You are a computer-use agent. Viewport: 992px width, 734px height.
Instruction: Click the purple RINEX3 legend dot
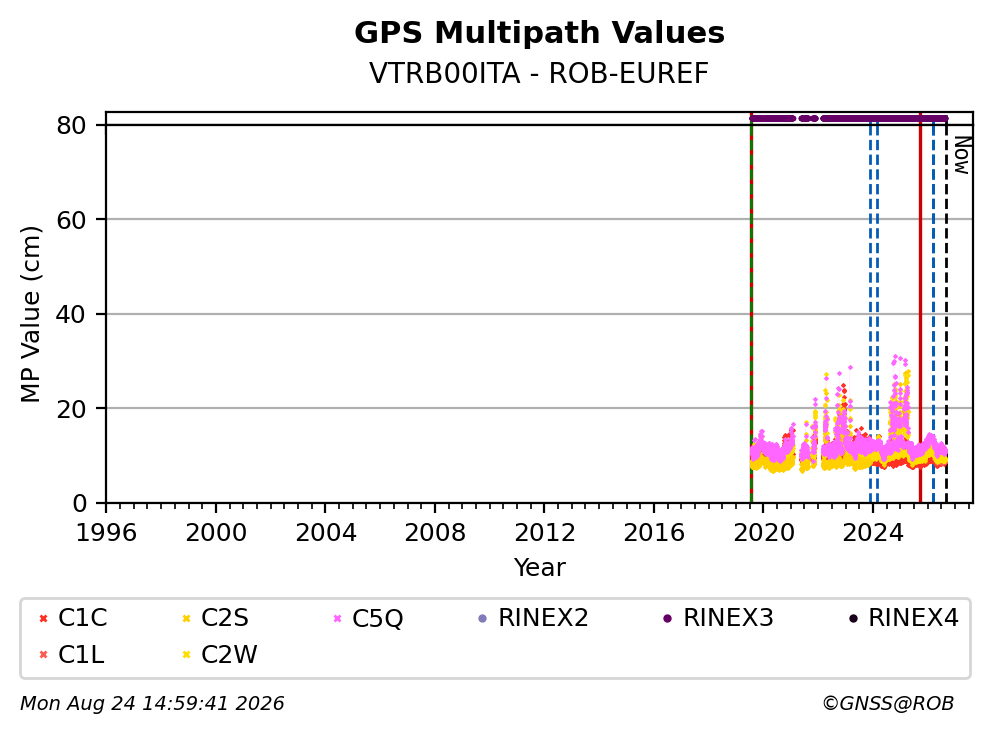click(667, 618)
